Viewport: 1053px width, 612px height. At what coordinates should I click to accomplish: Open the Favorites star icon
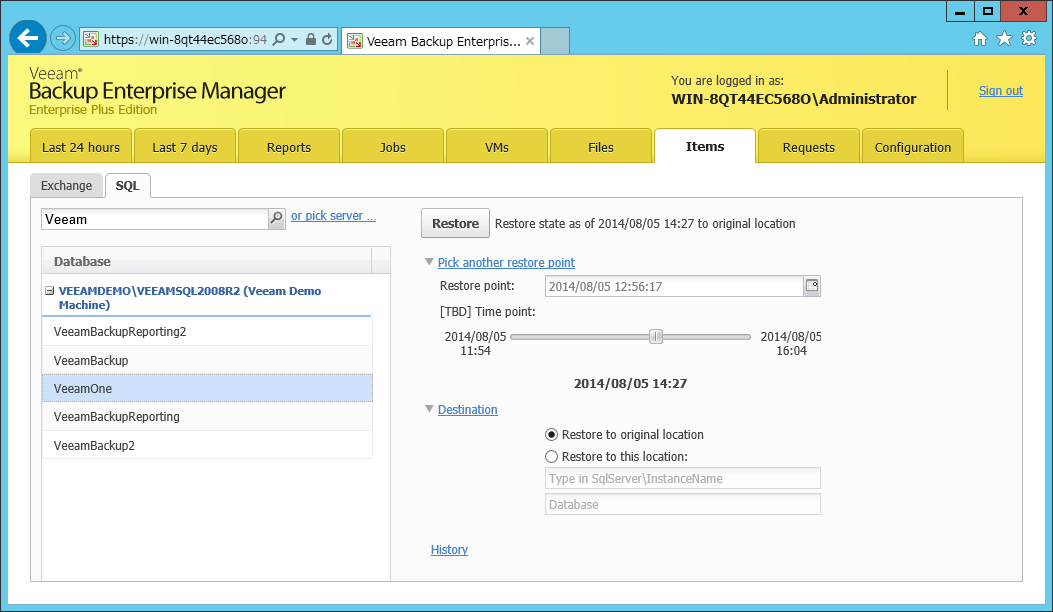(x=1004, y=39)
